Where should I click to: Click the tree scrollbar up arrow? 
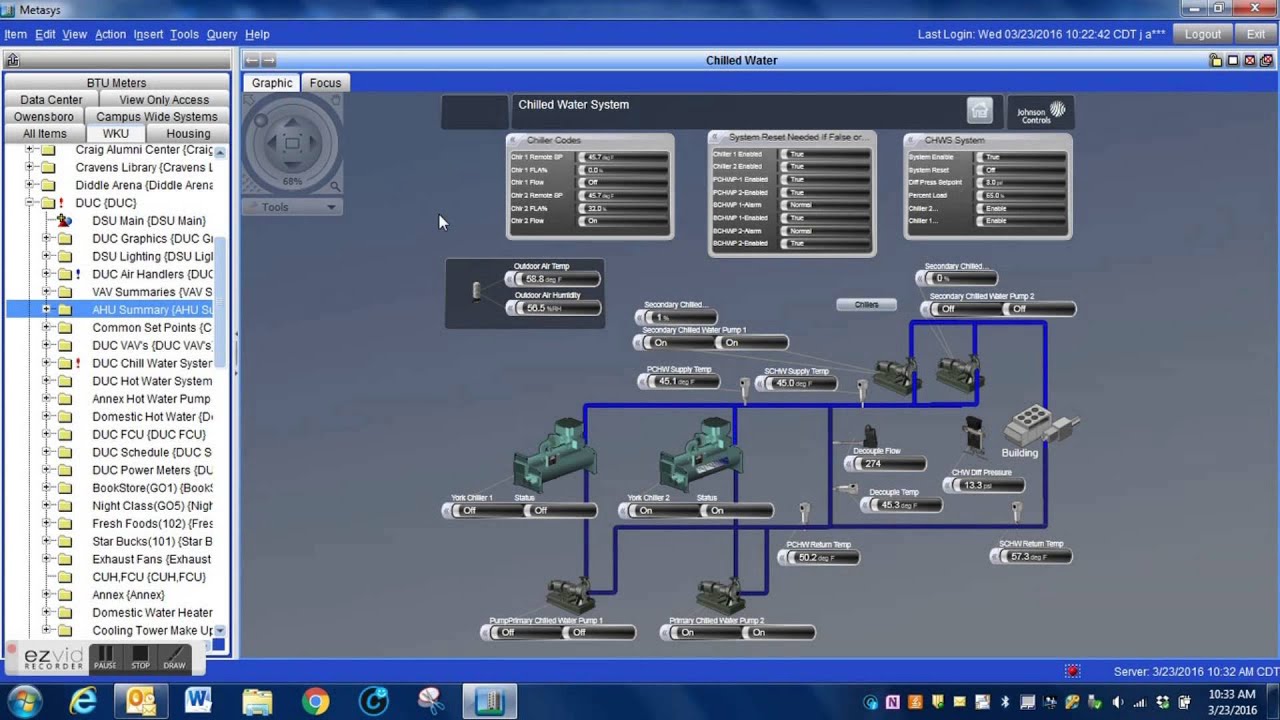(x=220, y=152)
